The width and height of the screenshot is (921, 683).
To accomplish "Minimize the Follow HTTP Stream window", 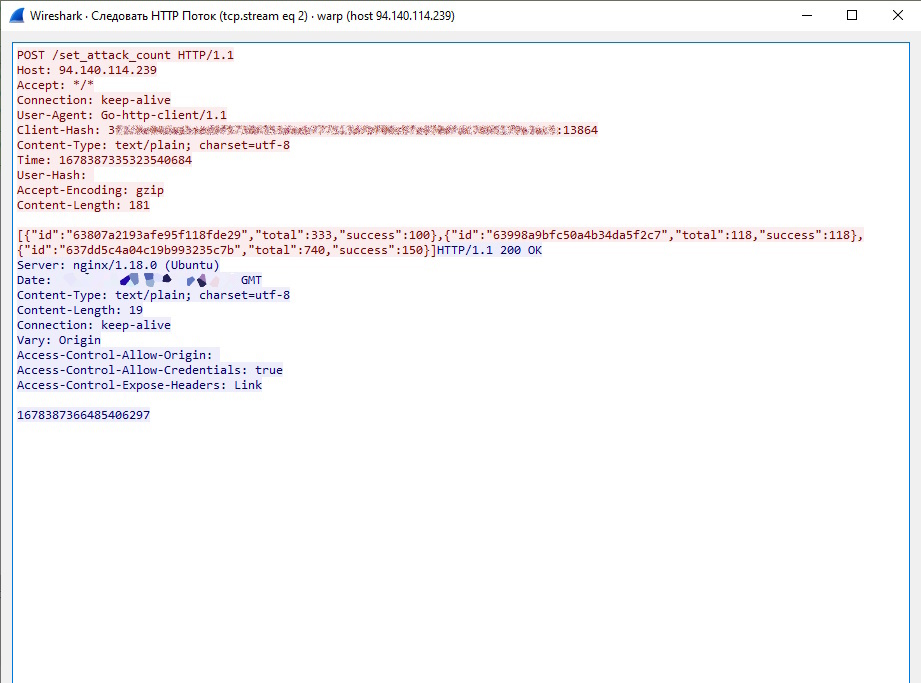I will (x=806, y=16).
